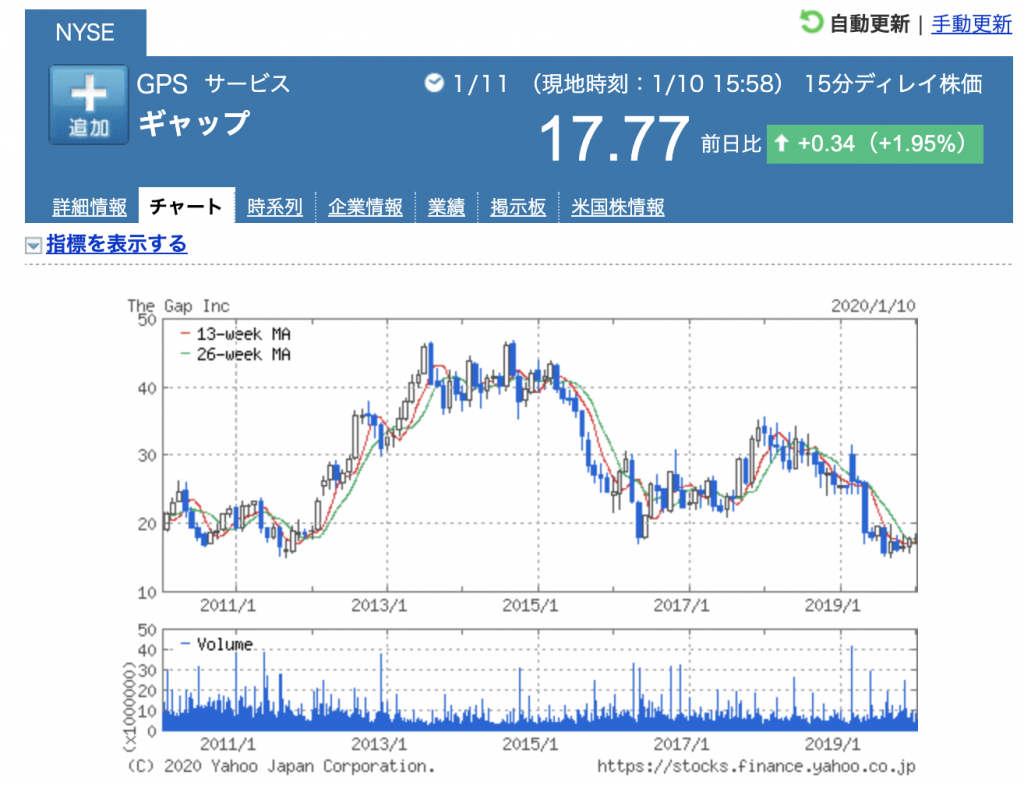
Task: Switch to the 時系列 tab
Action: click(x=275, y=207)
